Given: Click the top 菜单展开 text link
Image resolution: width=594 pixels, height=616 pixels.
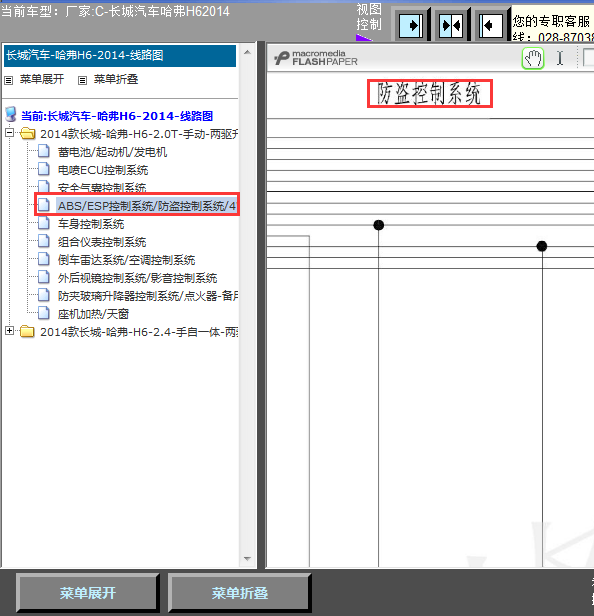Looking at the screenshot, I should point(42,80).
